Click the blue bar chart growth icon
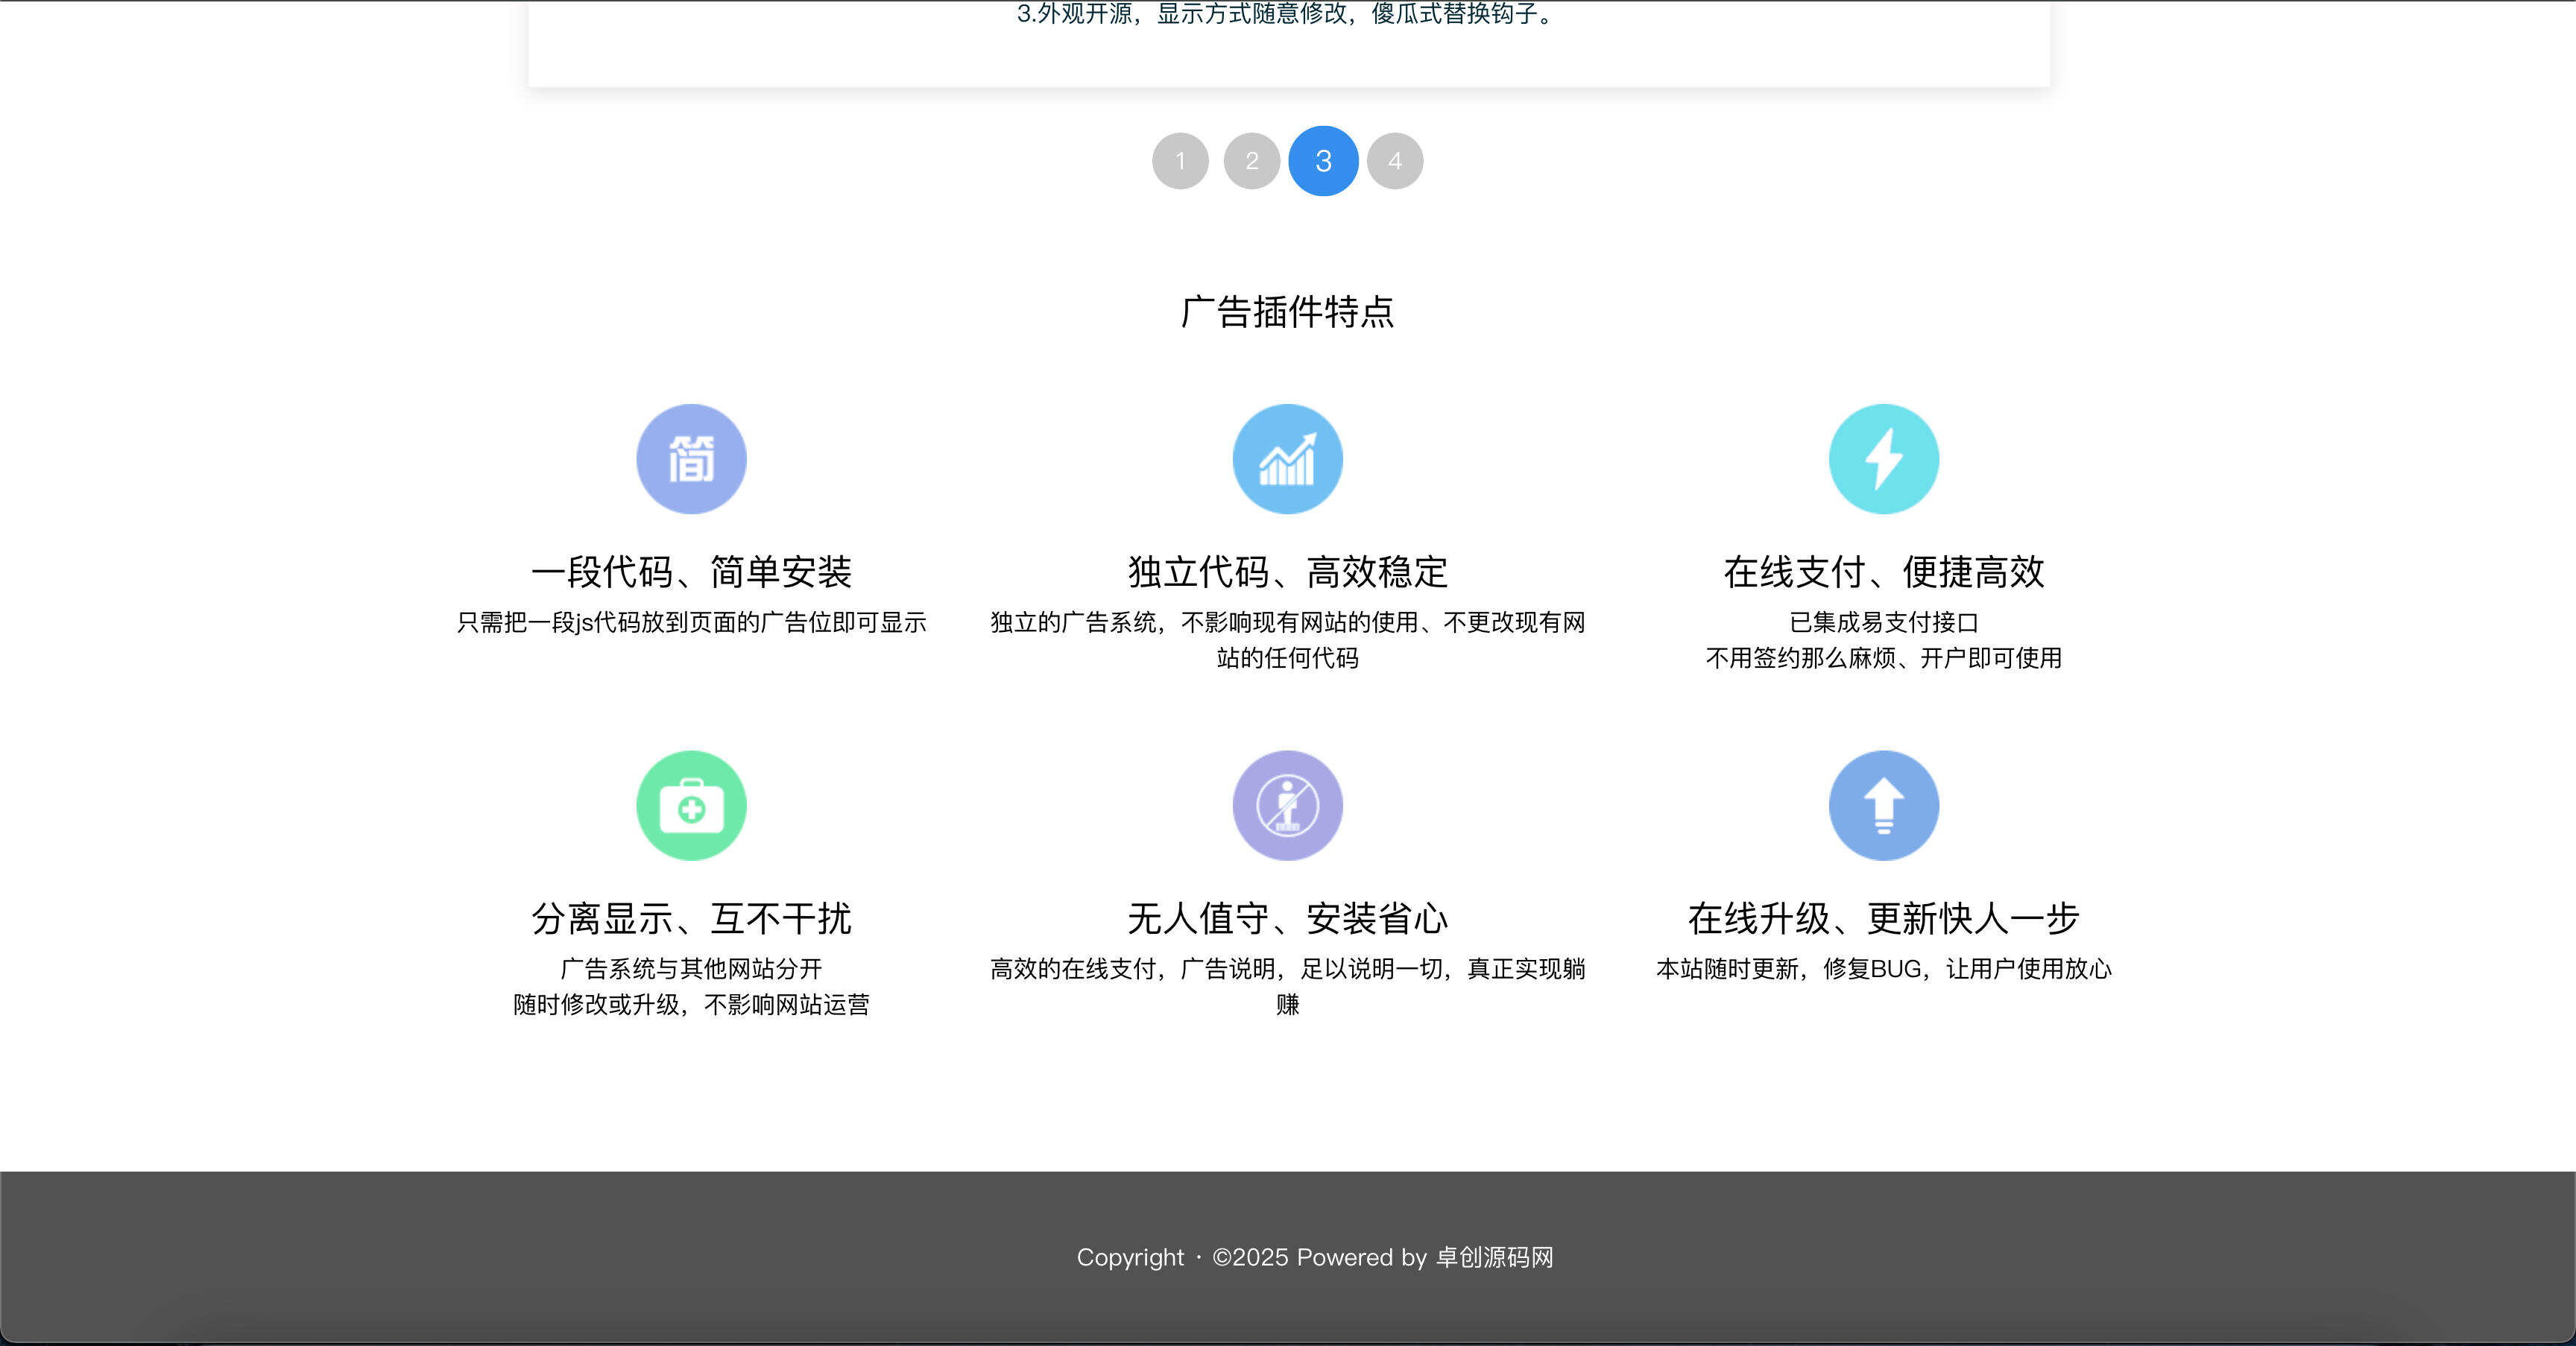 [1287, 458]
